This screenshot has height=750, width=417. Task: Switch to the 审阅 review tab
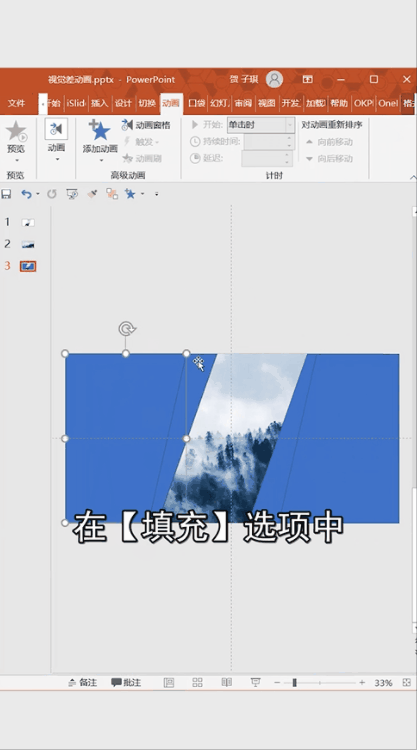click(243, 103)
